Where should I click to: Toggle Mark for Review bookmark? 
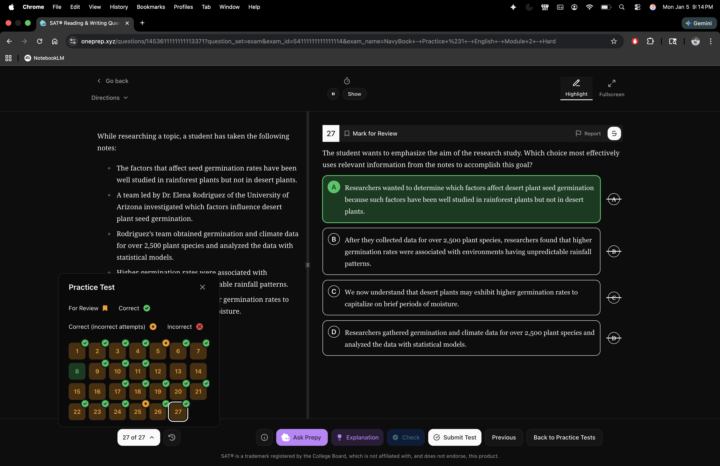tap(371, 134)
